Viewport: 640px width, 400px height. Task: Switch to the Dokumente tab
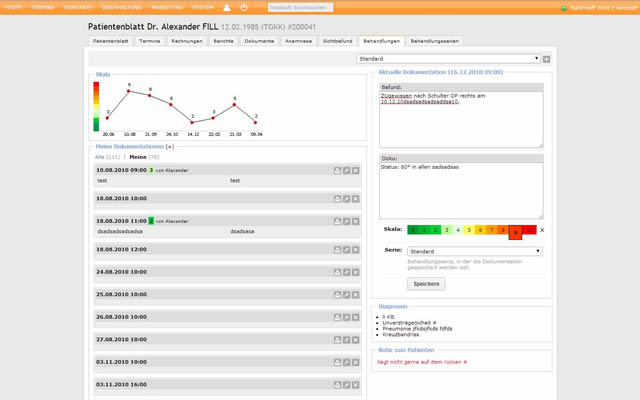[x=259, y=41]
